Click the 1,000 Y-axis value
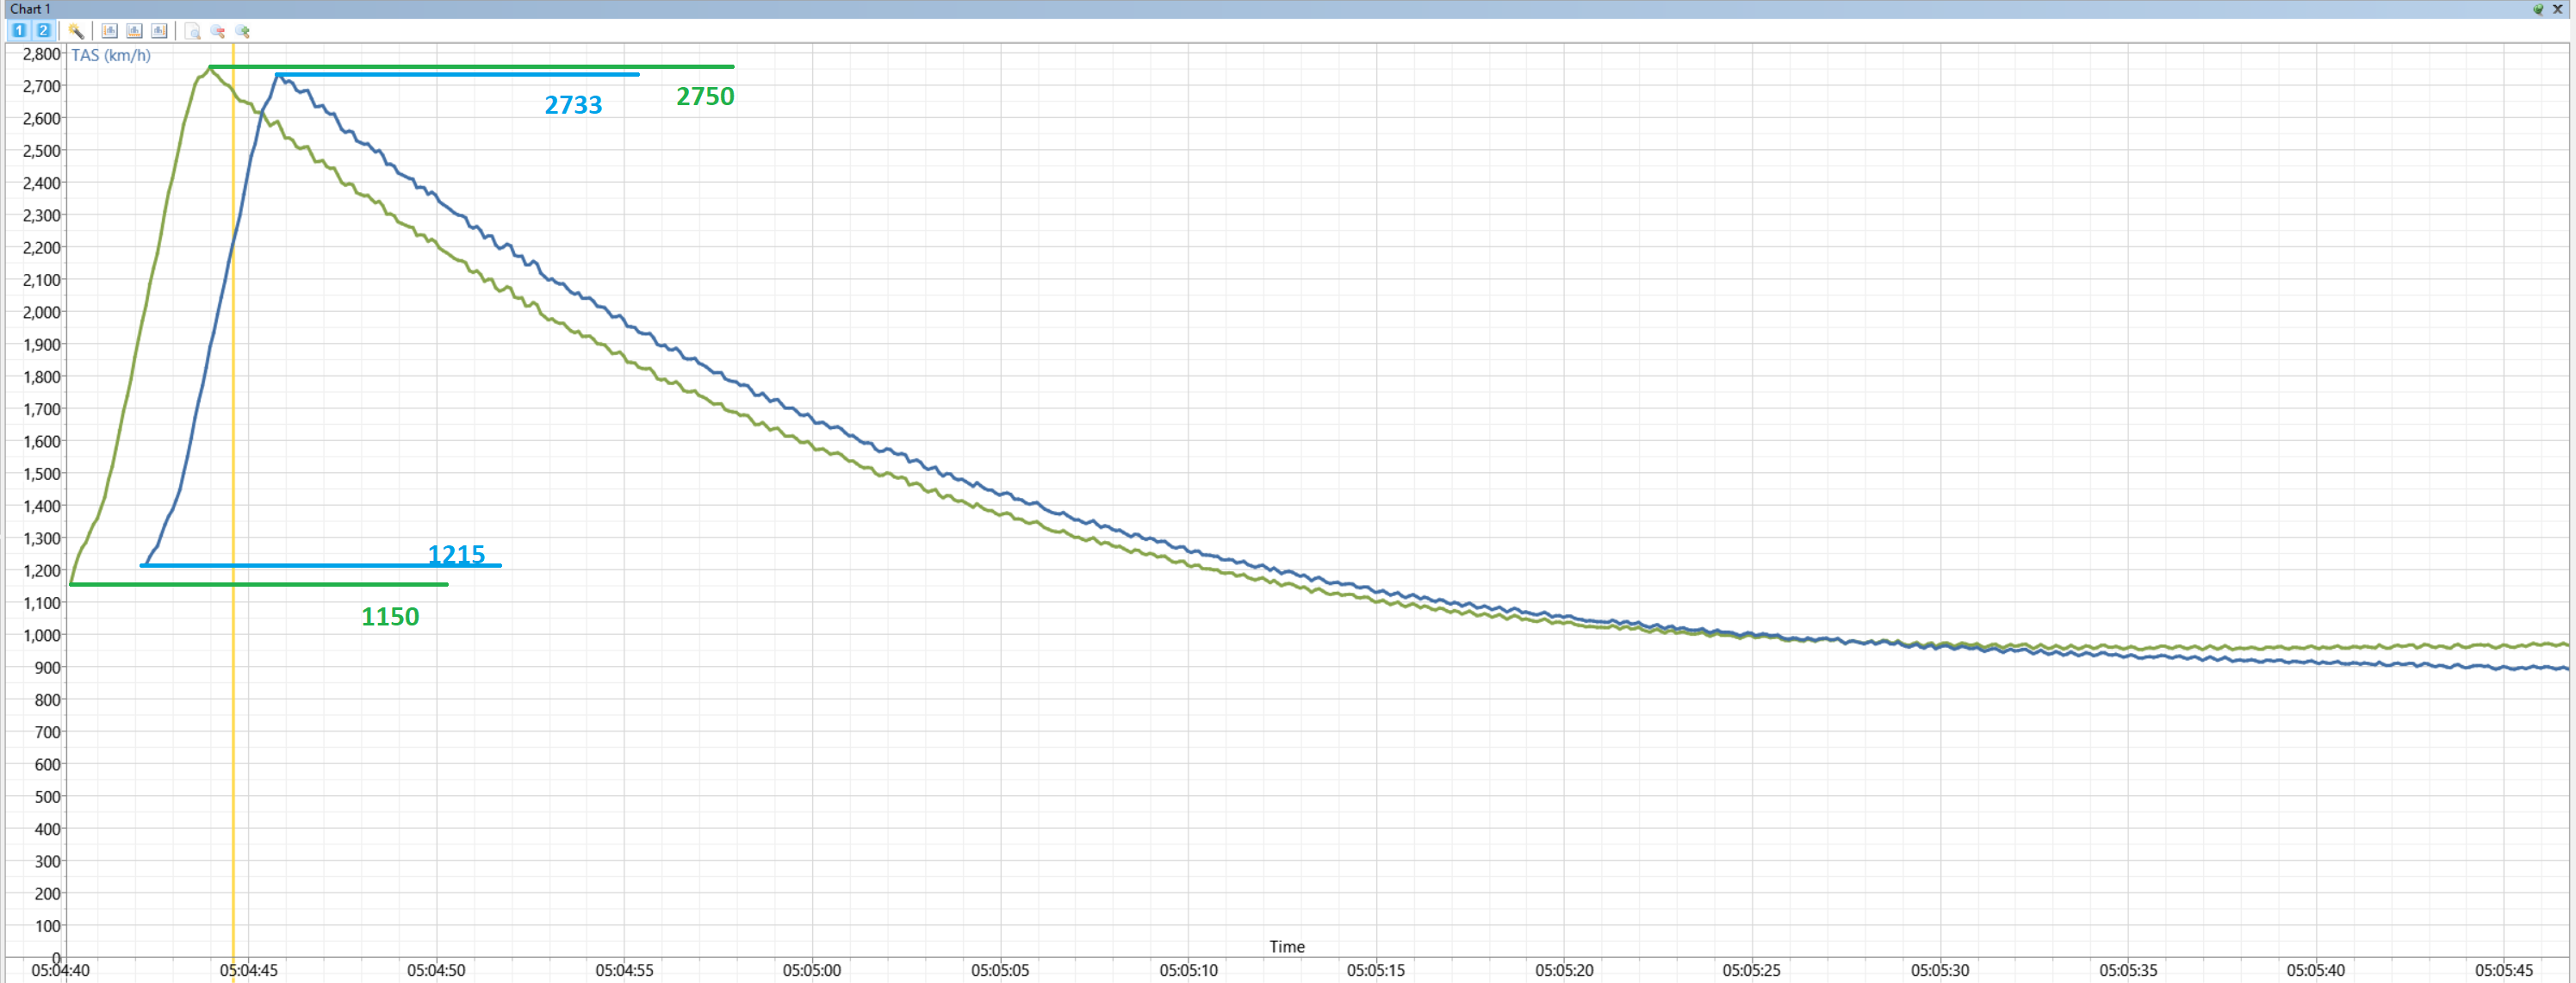 pyautogui.click(x=42, y=635)
